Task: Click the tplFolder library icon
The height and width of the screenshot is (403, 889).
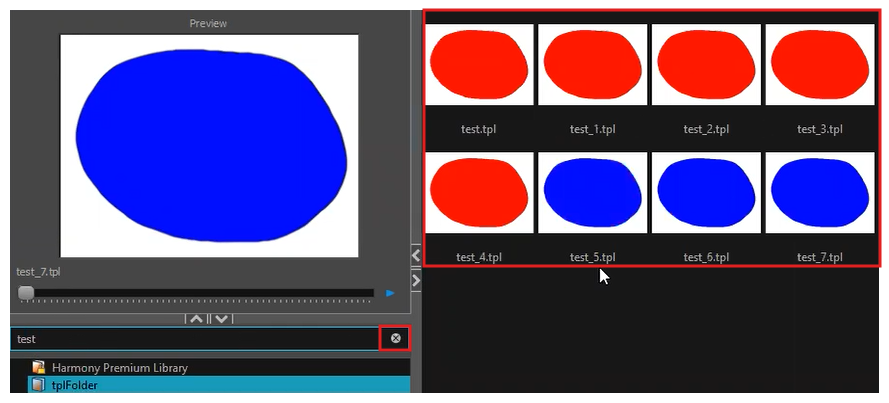Action: tap(39, 385)
